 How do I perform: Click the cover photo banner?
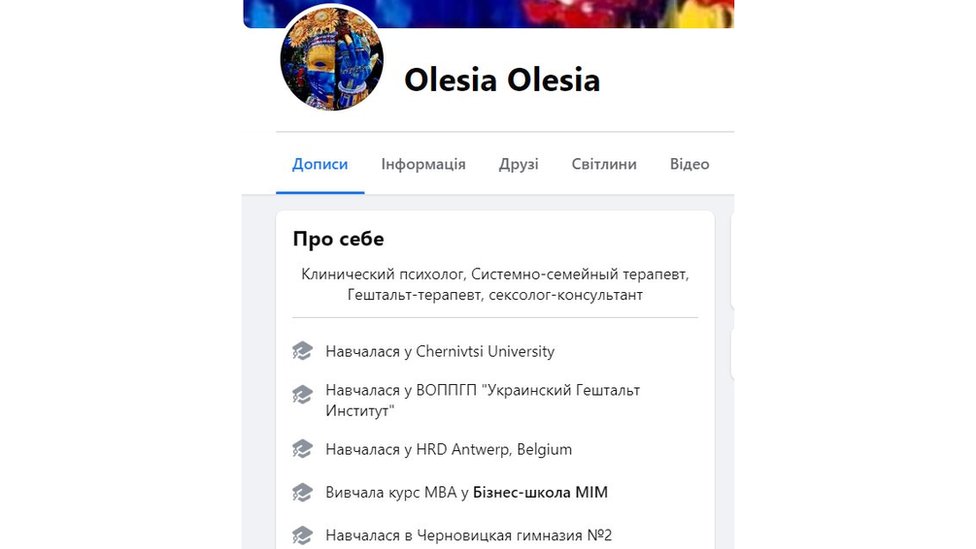click(488, 13)
